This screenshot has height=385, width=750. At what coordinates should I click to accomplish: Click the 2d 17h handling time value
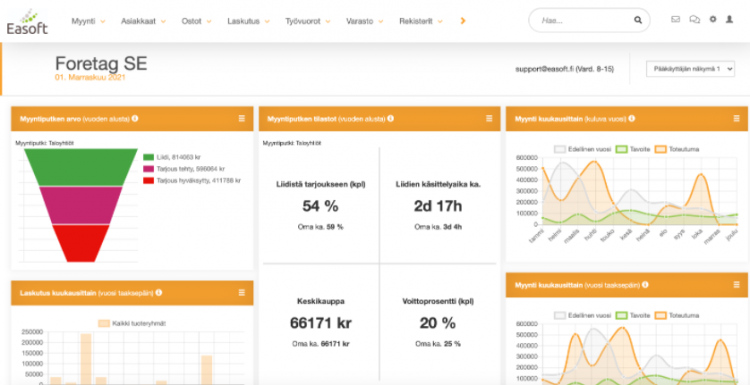[438, 206]
